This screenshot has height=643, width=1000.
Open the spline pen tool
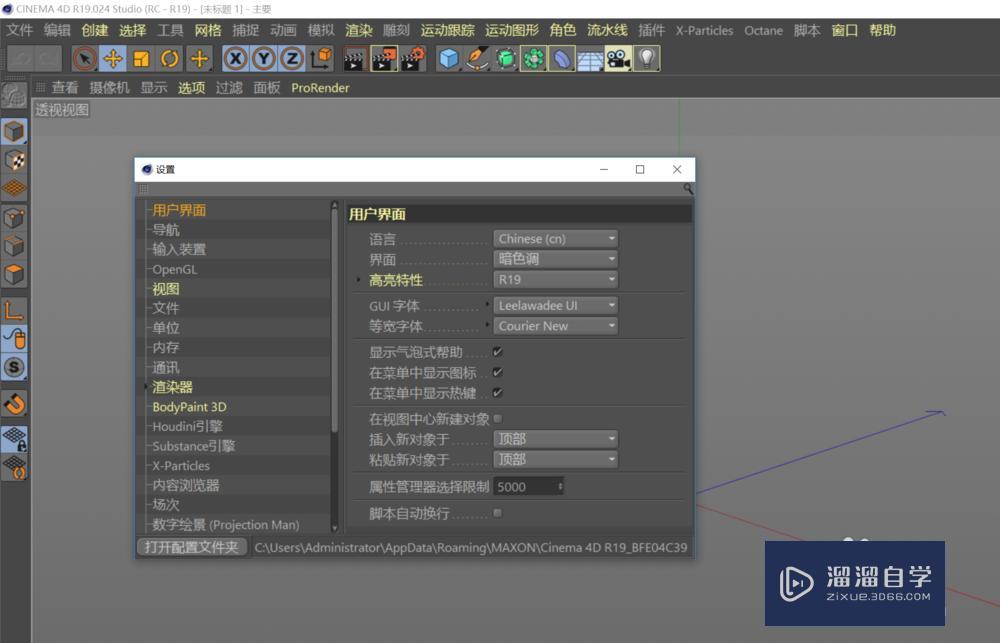[477, 59]
